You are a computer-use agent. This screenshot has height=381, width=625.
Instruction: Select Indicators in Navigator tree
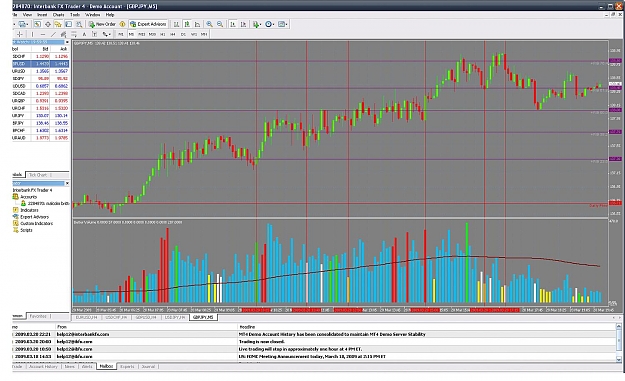pos(29,210)
